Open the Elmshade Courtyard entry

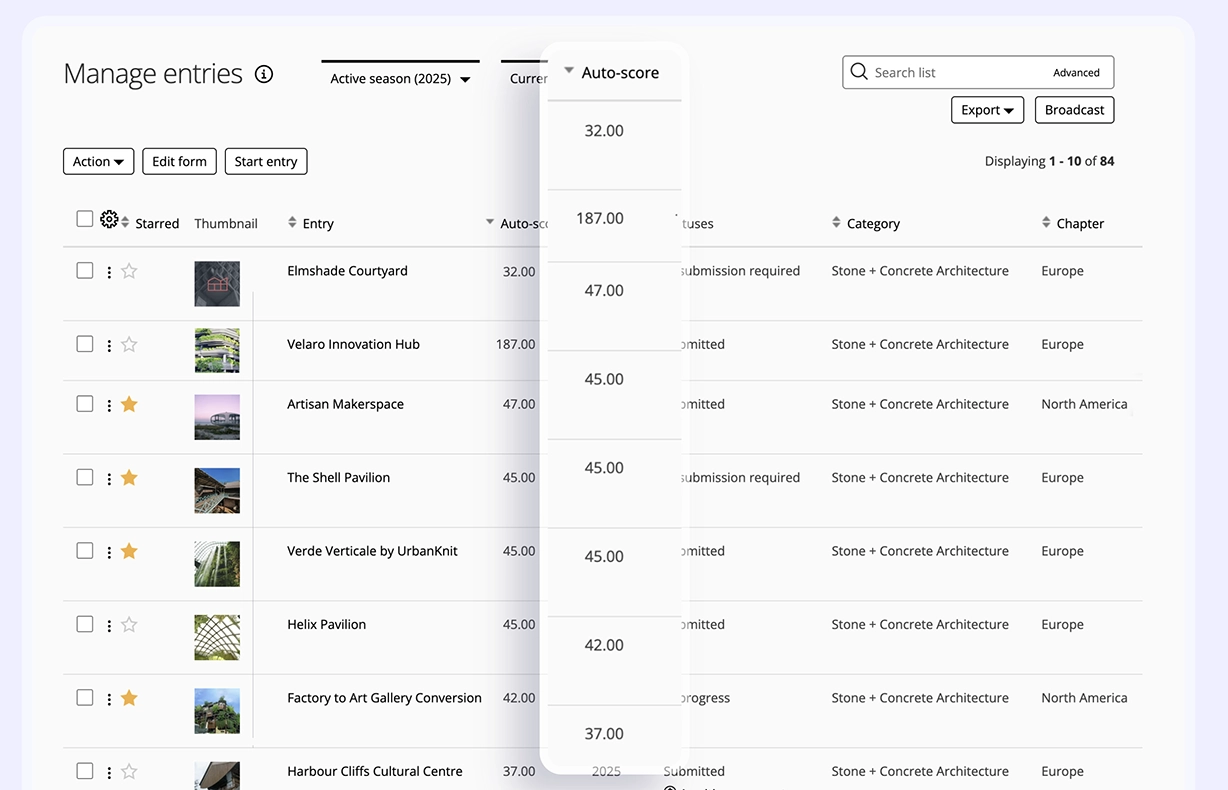tap(347, 271)
